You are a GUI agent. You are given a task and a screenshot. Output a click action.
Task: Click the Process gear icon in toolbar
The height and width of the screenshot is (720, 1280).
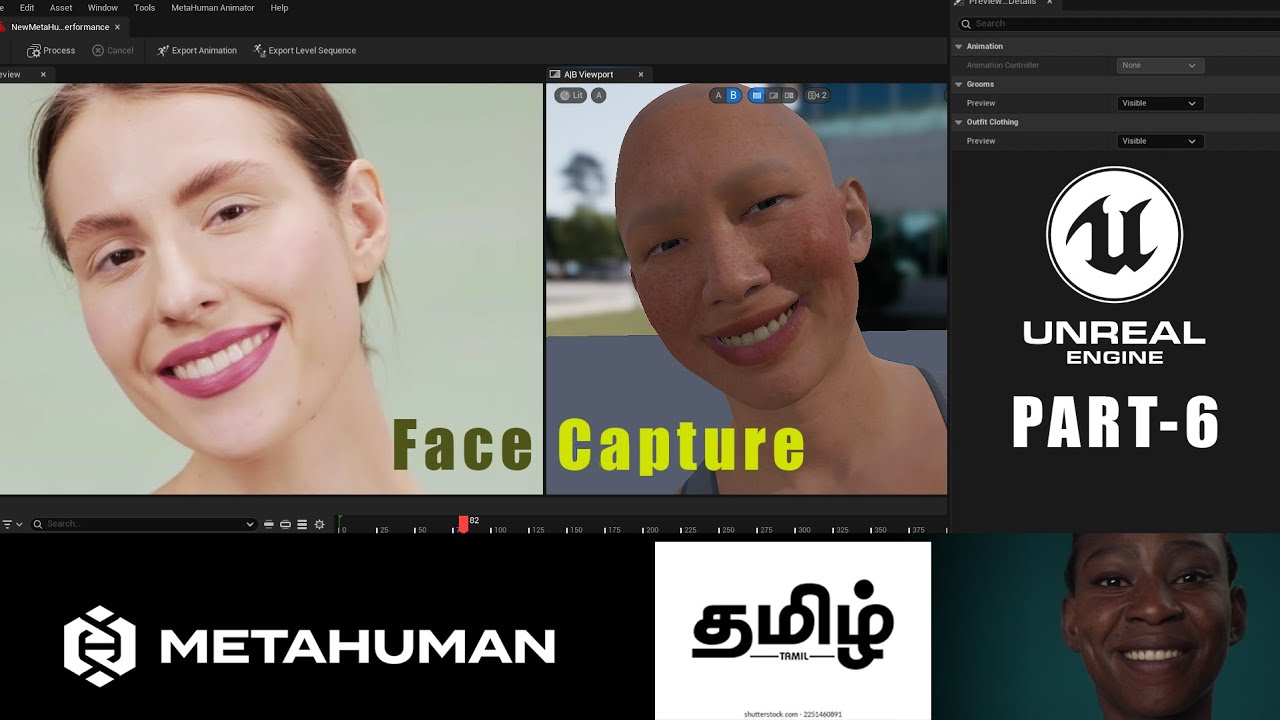click(x=34, y=50)
